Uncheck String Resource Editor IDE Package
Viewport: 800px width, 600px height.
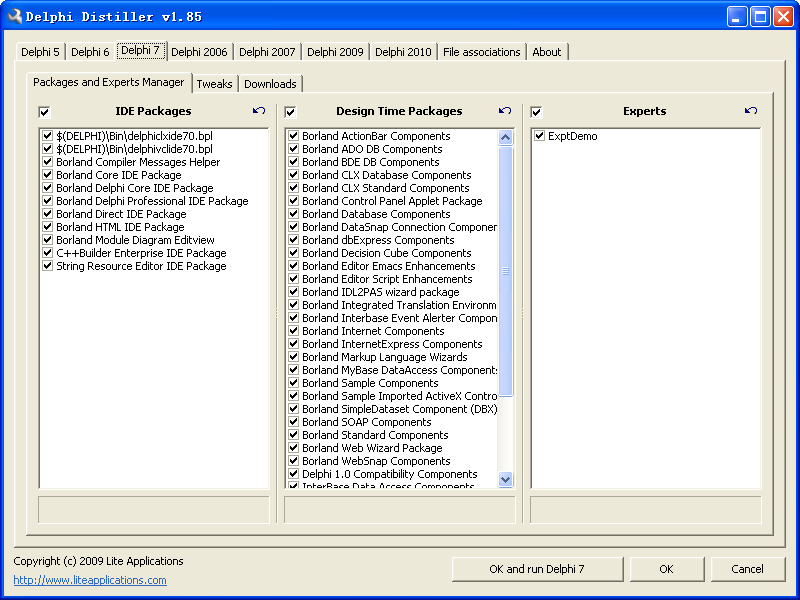47,266
